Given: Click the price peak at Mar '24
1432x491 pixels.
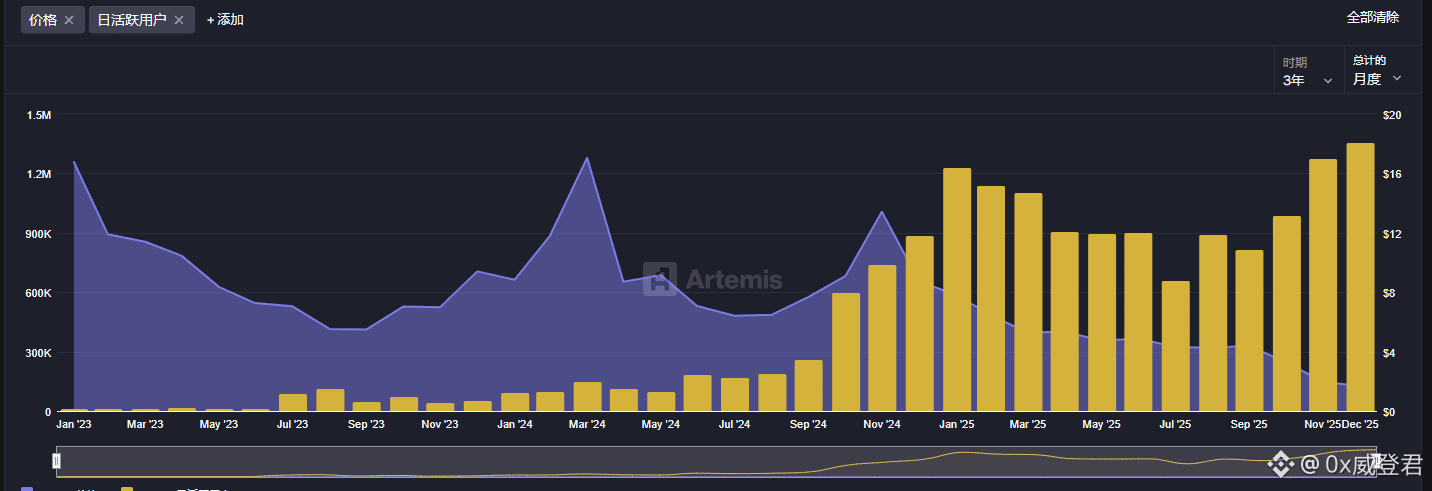Looking at the screenshot, I should 587,158.
